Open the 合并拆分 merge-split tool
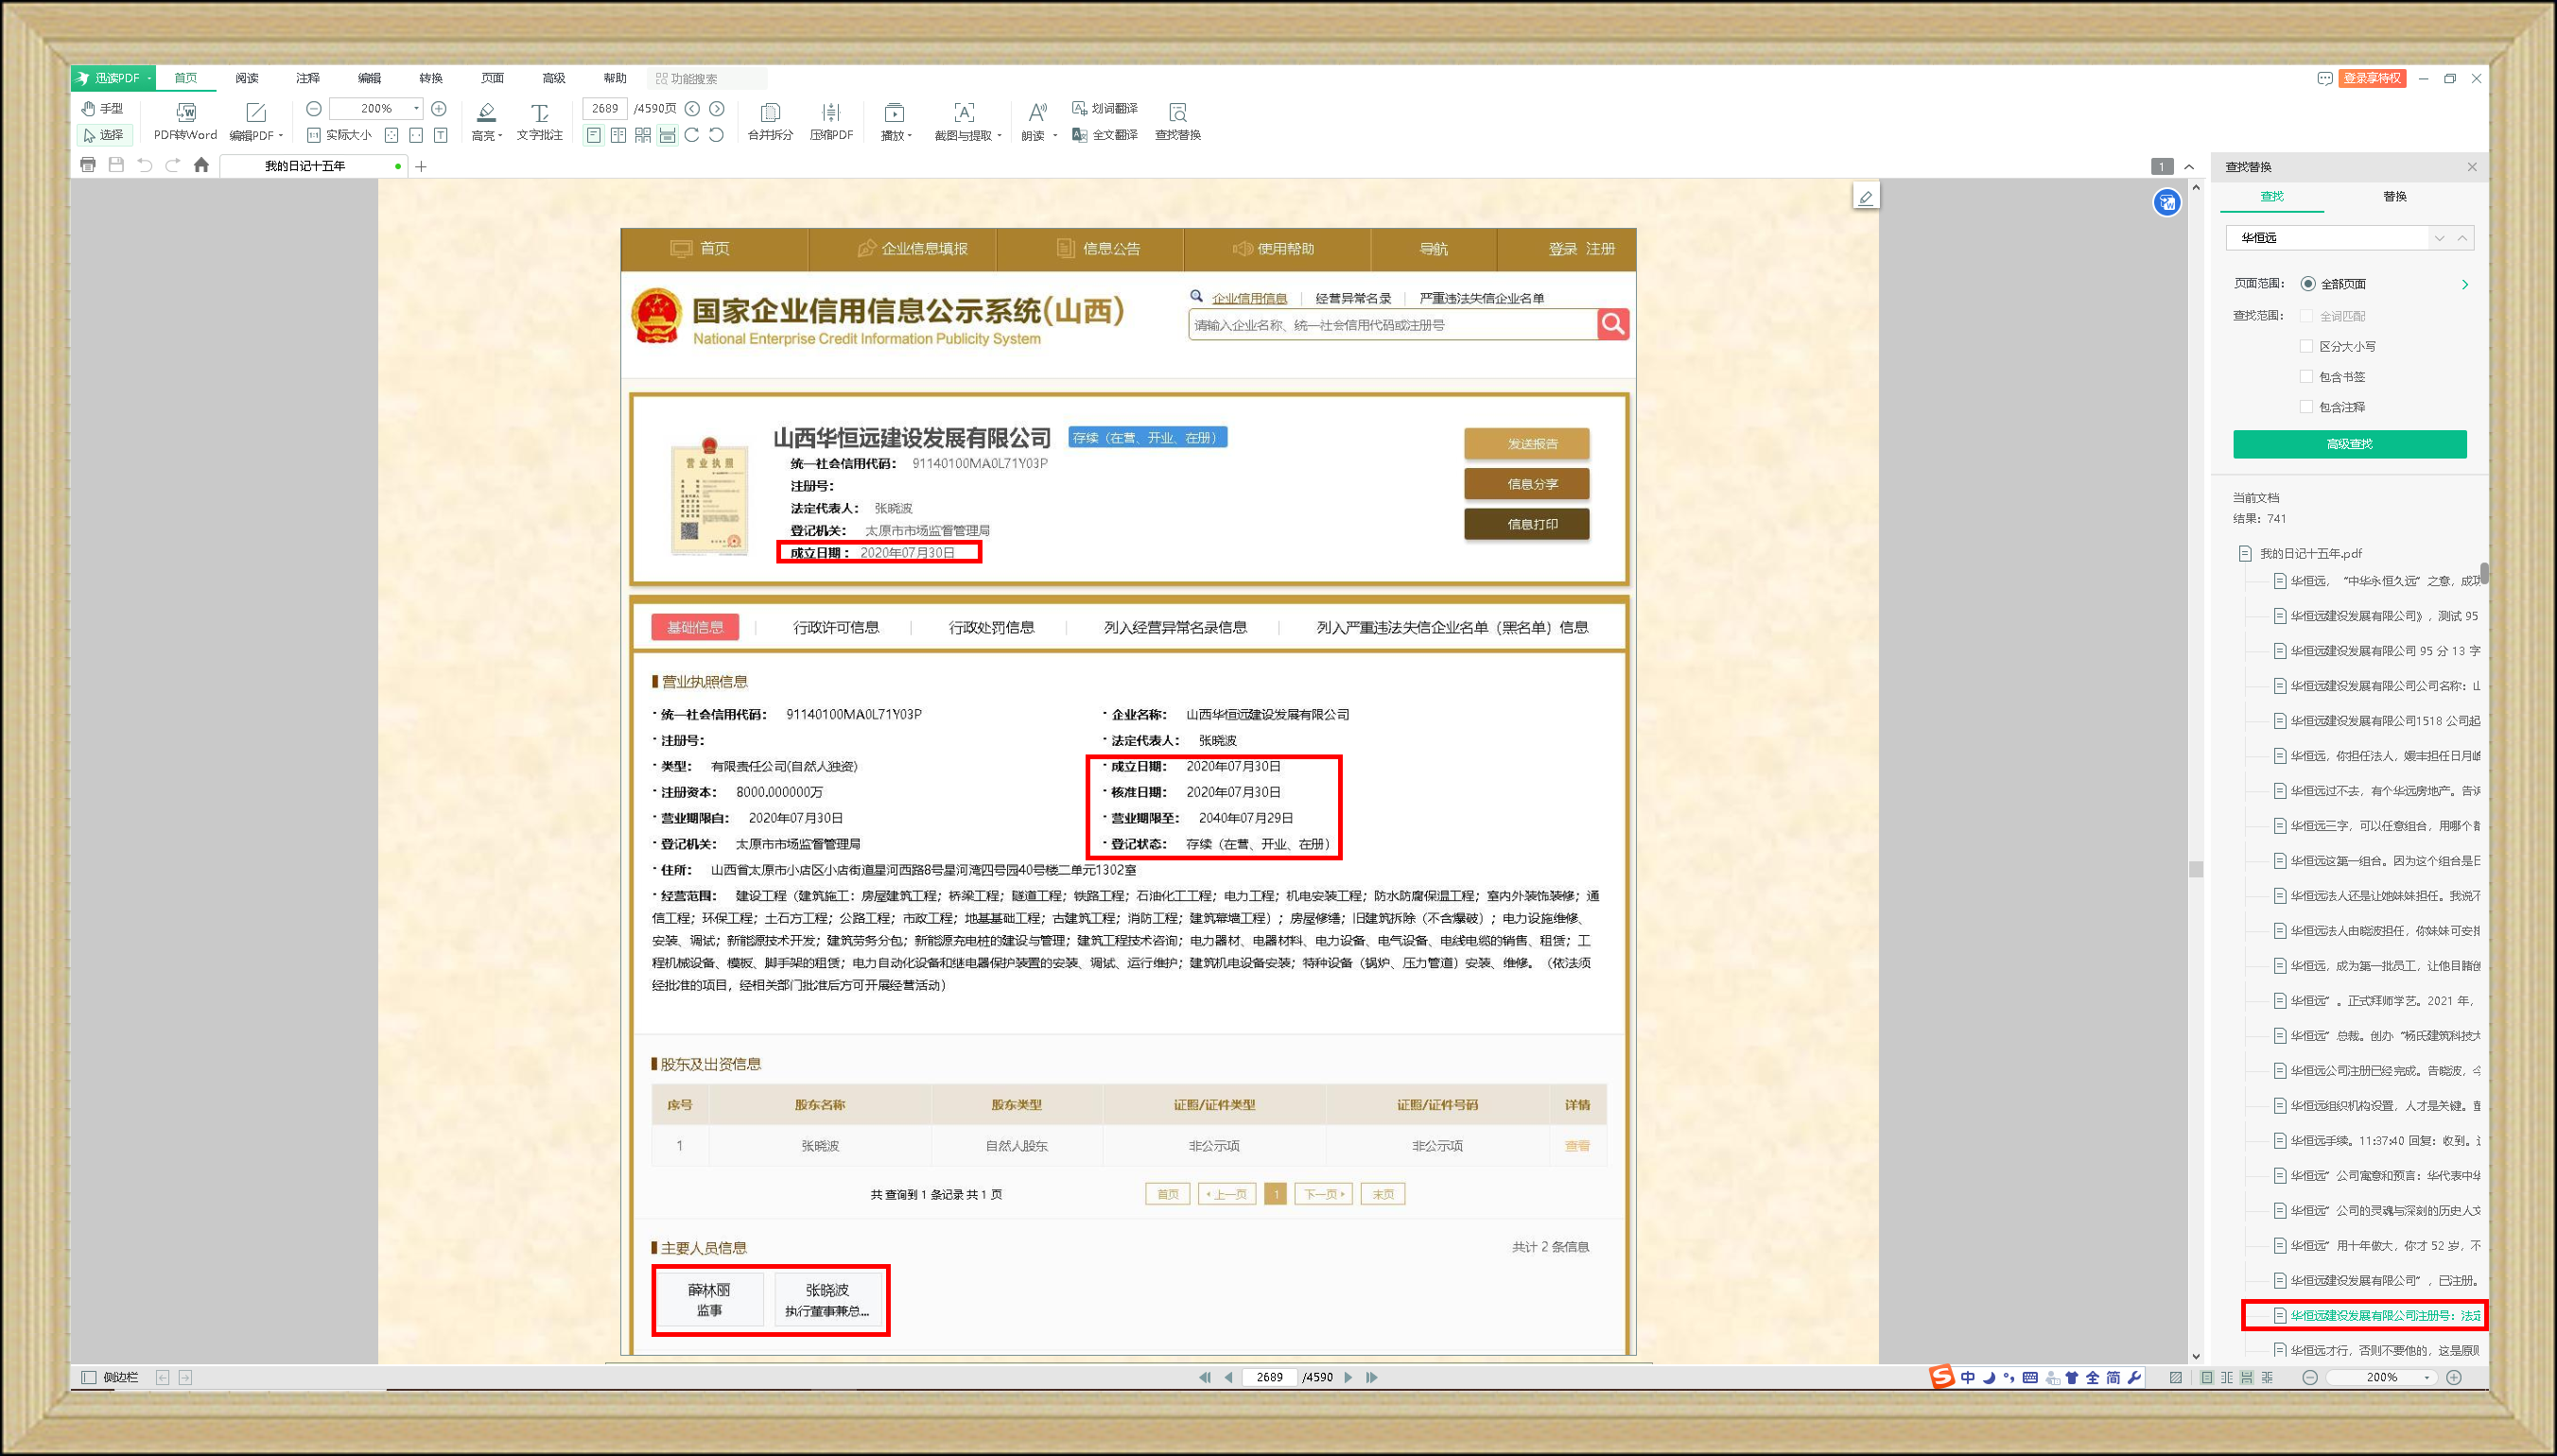2557x1456 pixels. point(769,113)
